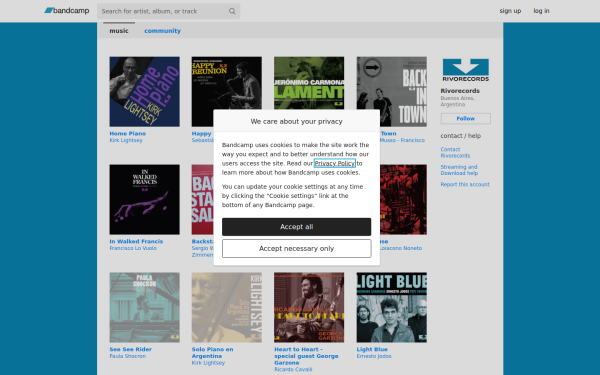Screen dimensions: 600x375
Task: Switch to the community tab
Action: pyautogui.click(x=162, y=31)
